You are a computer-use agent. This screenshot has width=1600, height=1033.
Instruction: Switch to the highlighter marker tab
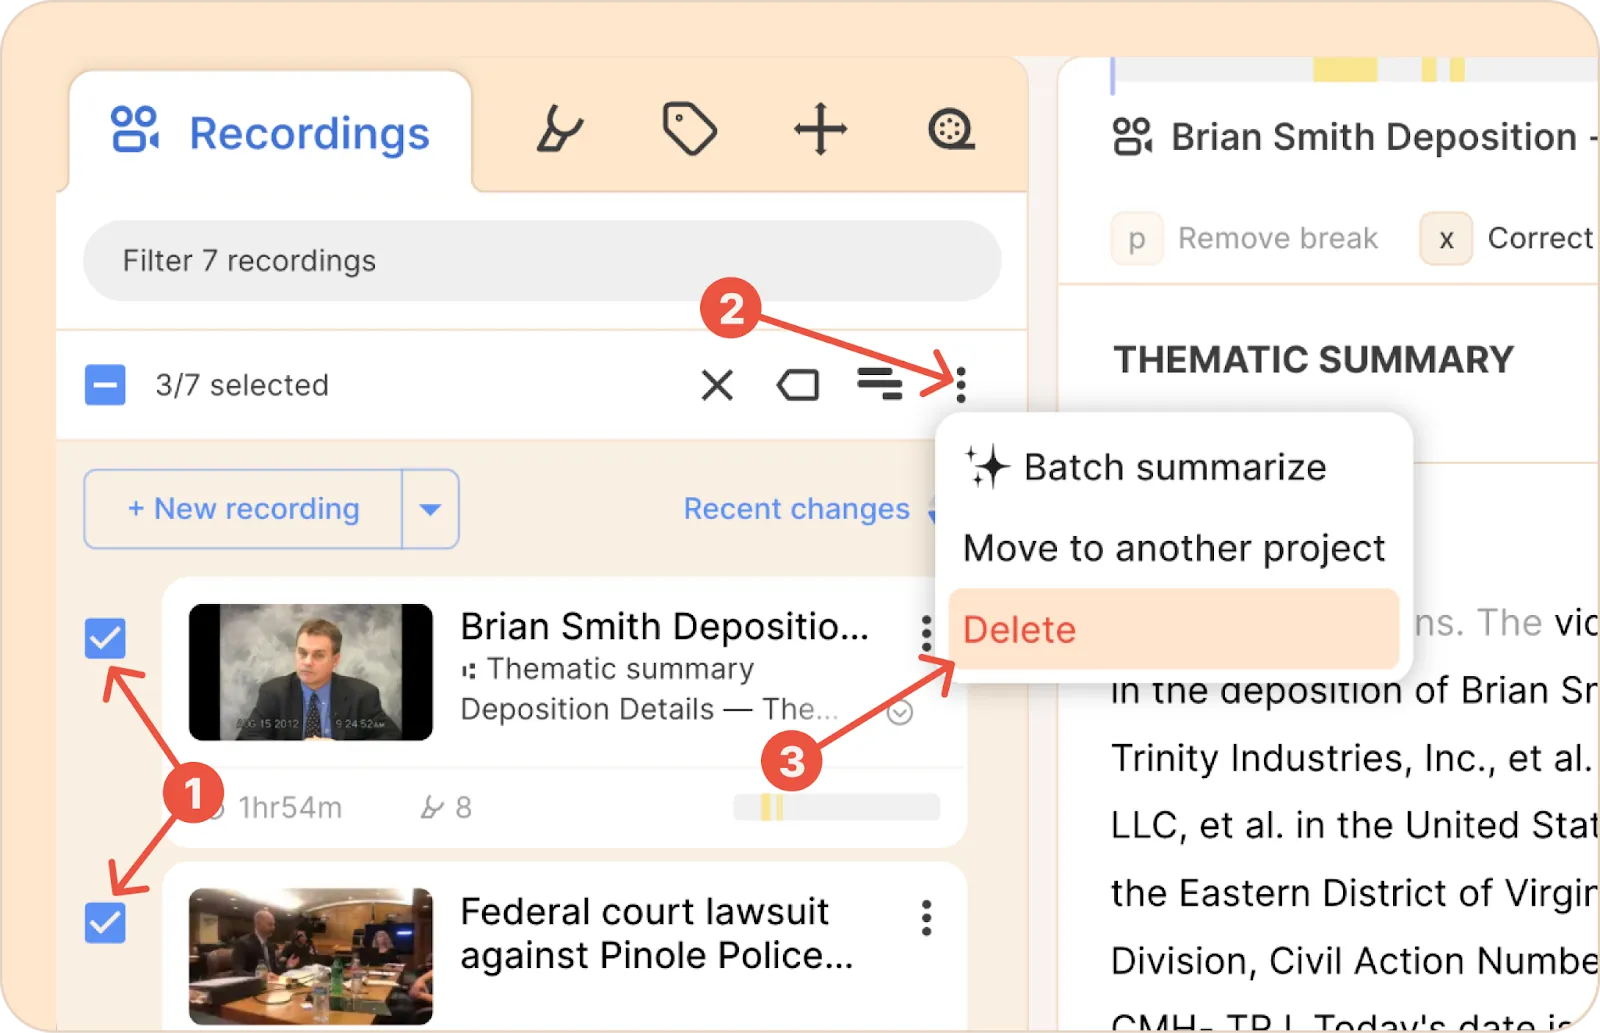click(x=559, y=130)
